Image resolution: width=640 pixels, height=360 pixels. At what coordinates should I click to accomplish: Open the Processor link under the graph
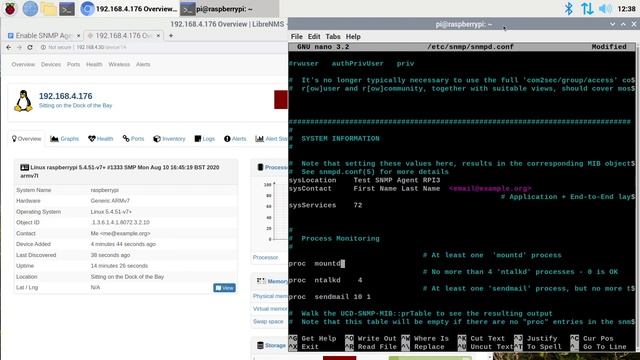(x=265, y=258)
